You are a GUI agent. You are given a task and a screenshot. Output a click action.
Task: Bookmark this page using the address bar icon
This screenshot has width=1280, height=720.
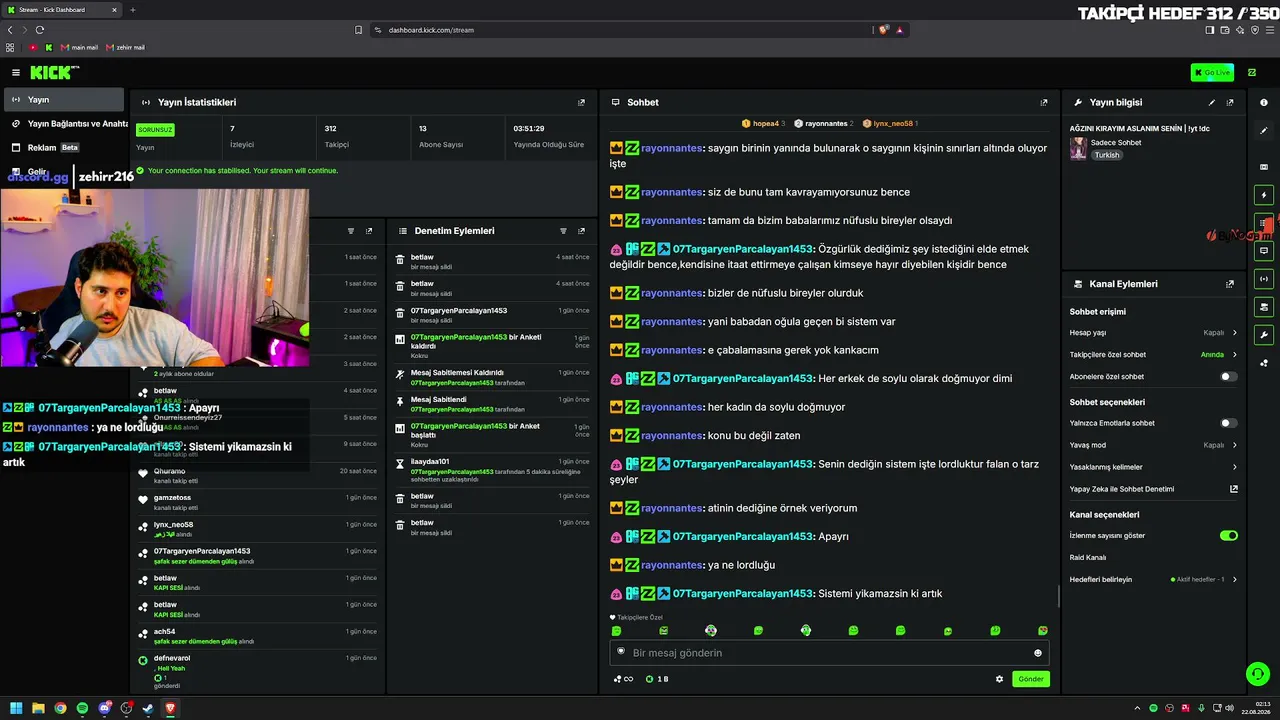click(x=359, y=30)
